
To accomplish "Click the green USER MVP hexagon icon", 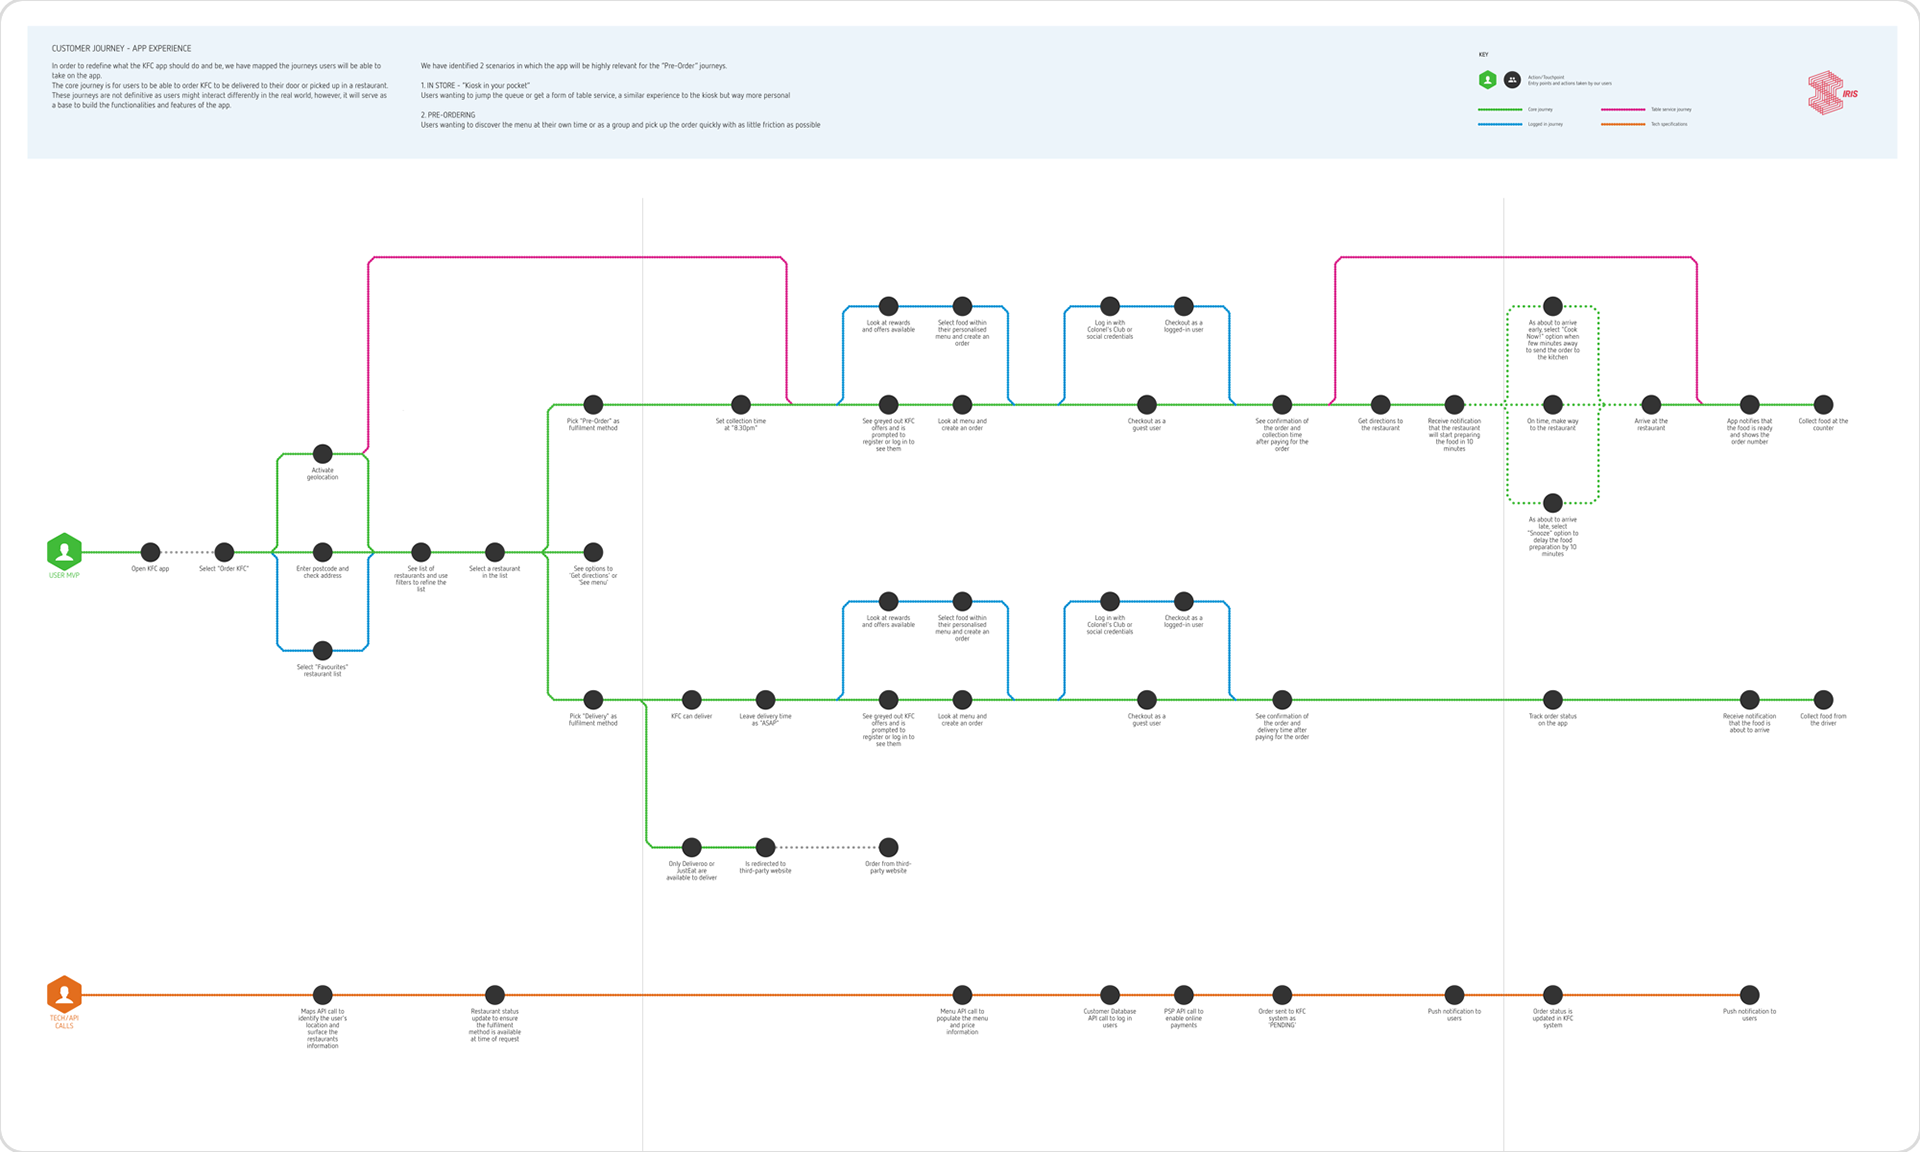I will pos(64,552).
